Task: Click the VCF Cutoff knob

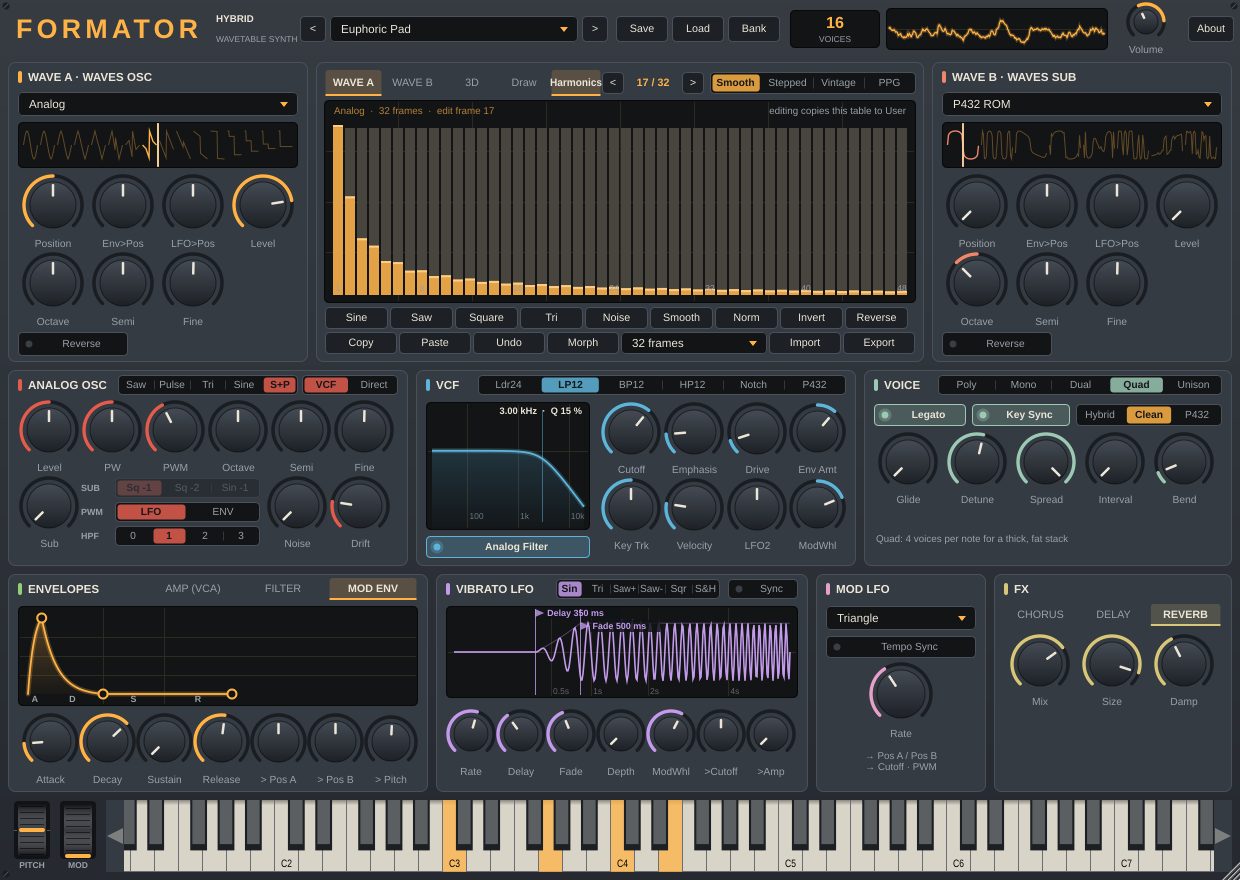Action: pyautogui.click(x=631, y=431)
